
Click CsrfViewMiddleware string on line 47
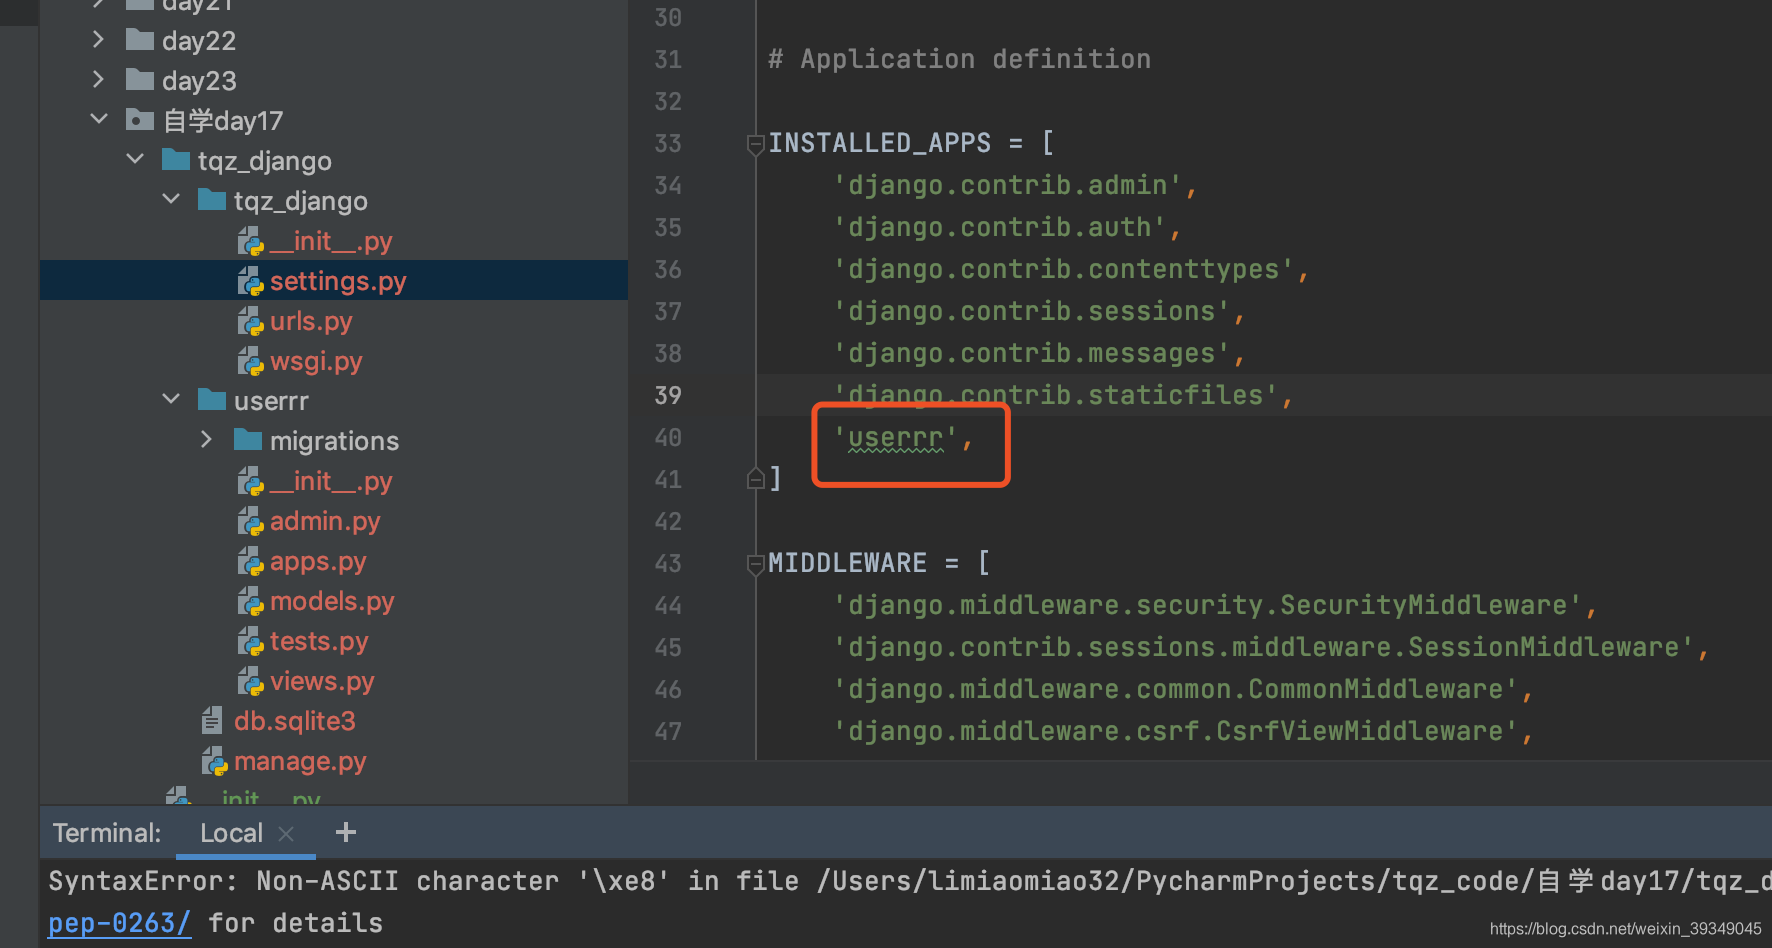point(1175,731)
